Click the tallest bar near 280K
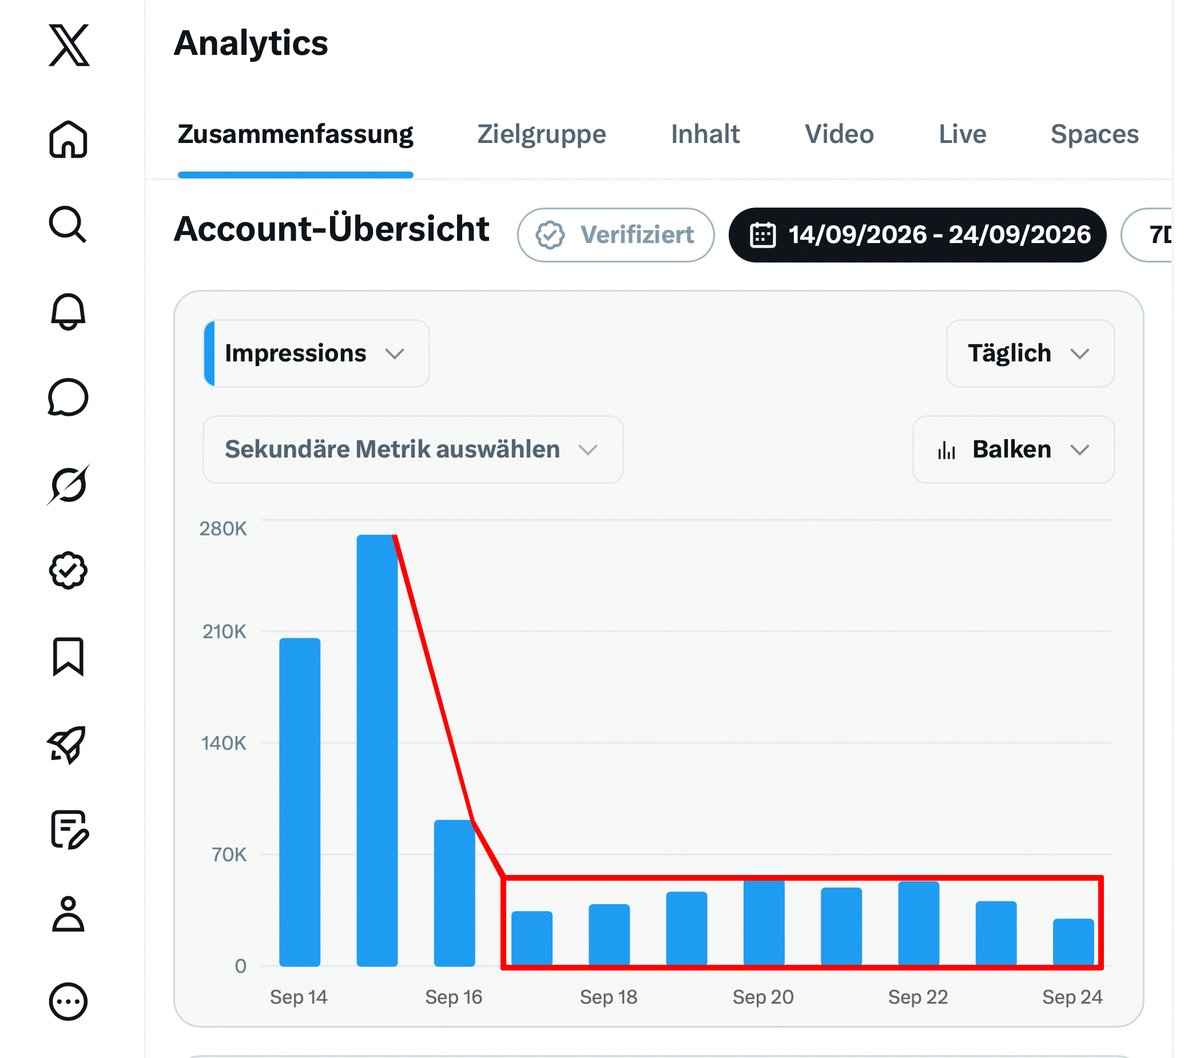Screen dimensions: 1200x1058 click(x=377, y=750)
